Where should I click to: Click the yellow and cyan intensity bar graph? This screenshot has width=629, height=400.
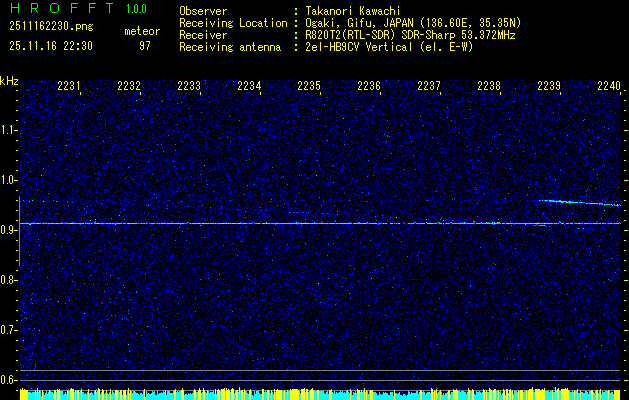(x=320, y=394)
